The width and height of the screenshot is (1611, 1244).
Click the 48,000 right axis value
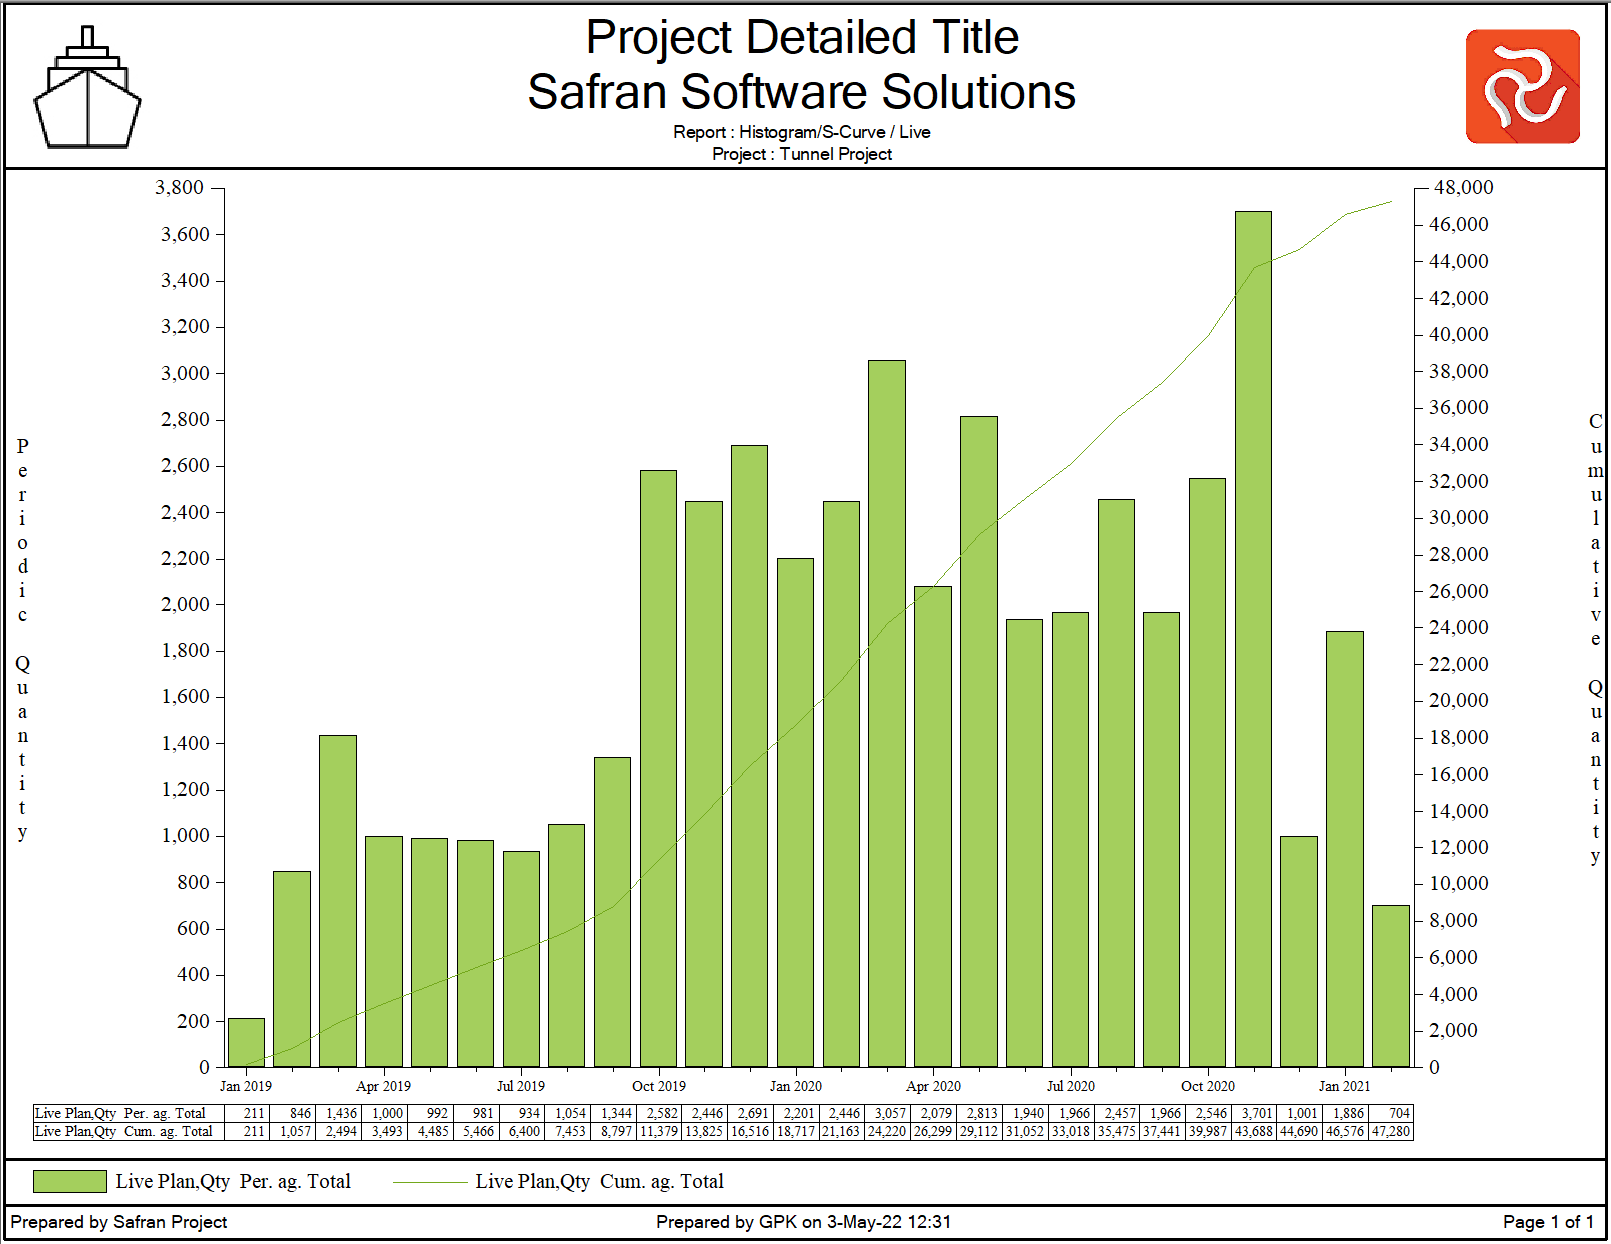click(1463, 188)
